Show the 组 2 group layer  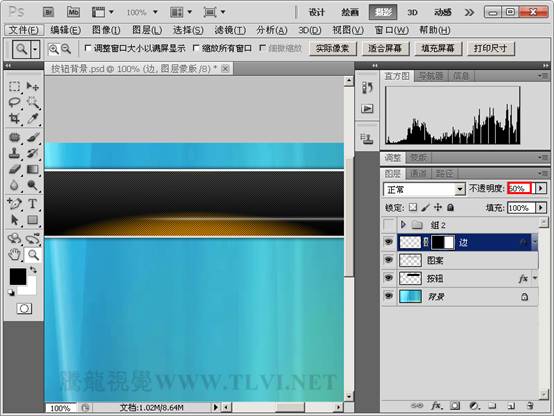point(388,224)
